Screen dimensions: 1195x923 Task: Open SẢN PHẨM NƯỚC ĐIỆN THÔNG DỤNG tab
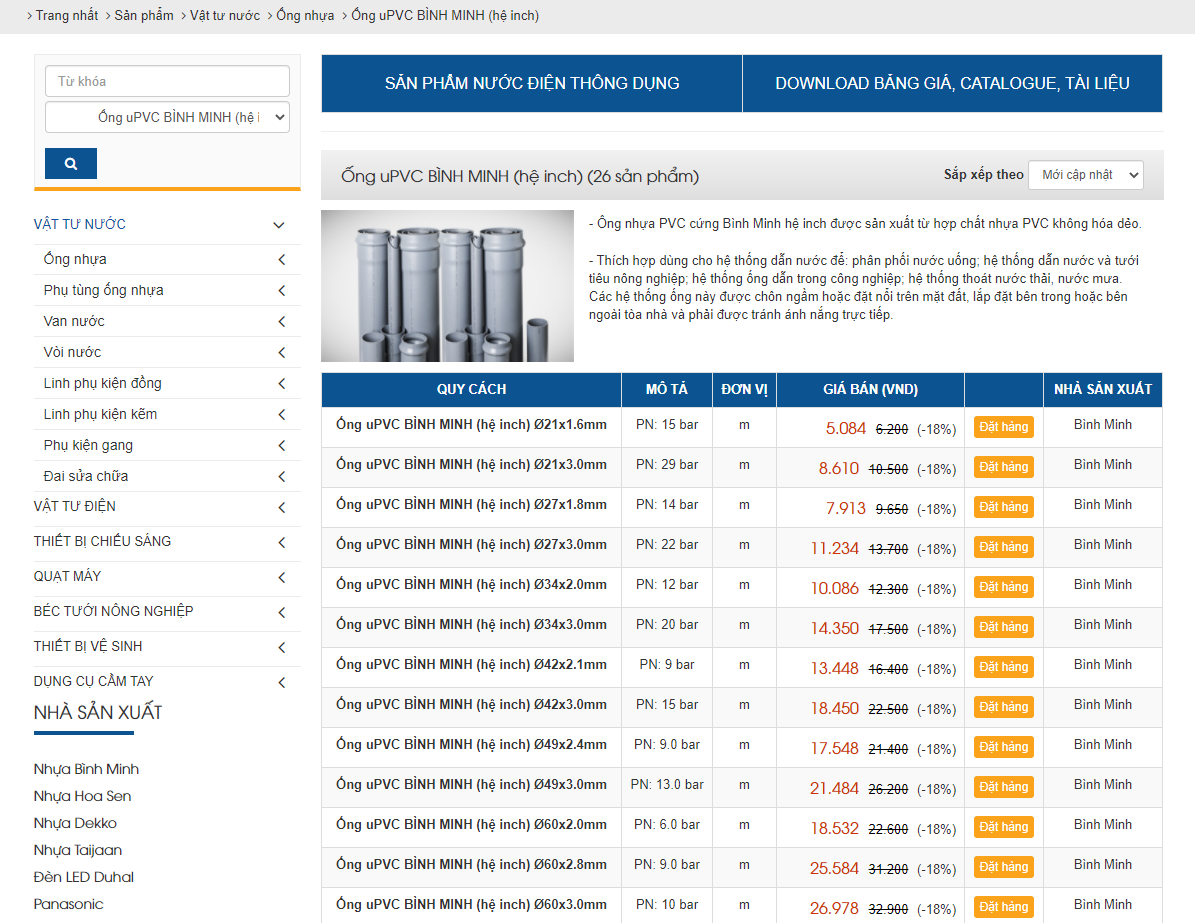pos(532,83)
